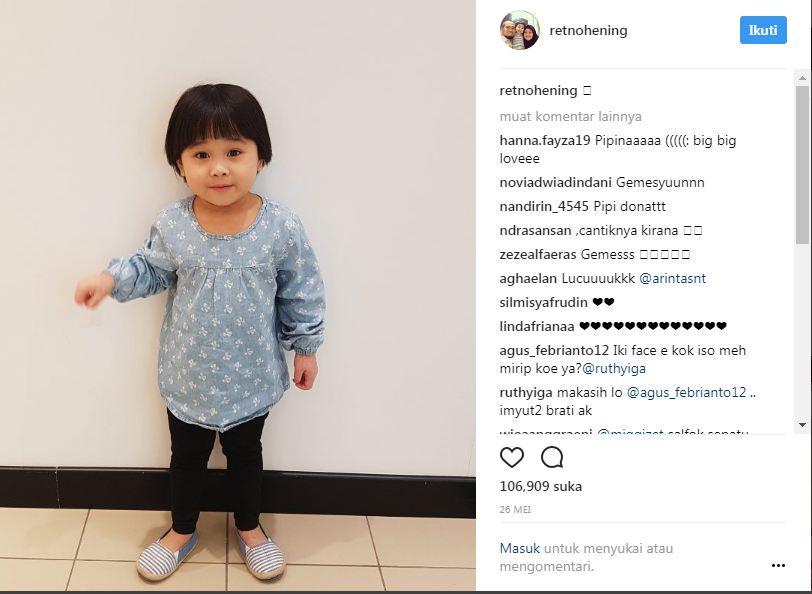The image size is (812, 594).
Task: Click the 26 MEI post date
Action: click(515, 510)
